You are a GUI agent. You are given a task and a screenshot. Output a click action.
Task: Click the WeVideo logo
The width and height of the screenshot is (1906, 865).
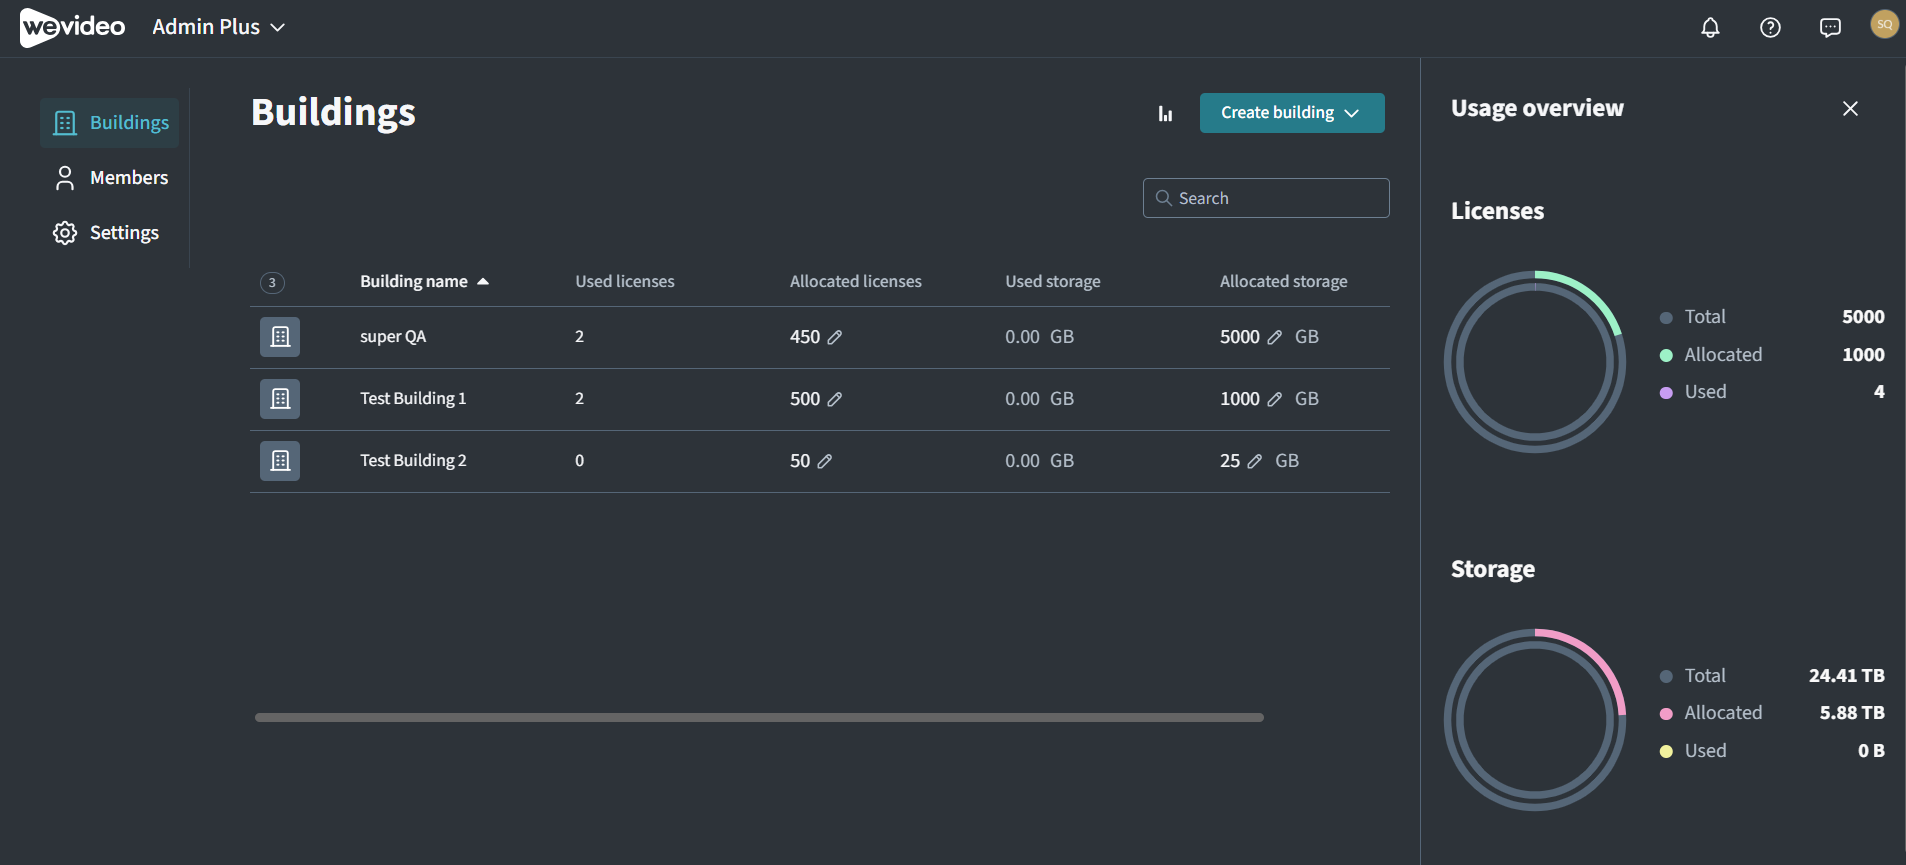72,27
